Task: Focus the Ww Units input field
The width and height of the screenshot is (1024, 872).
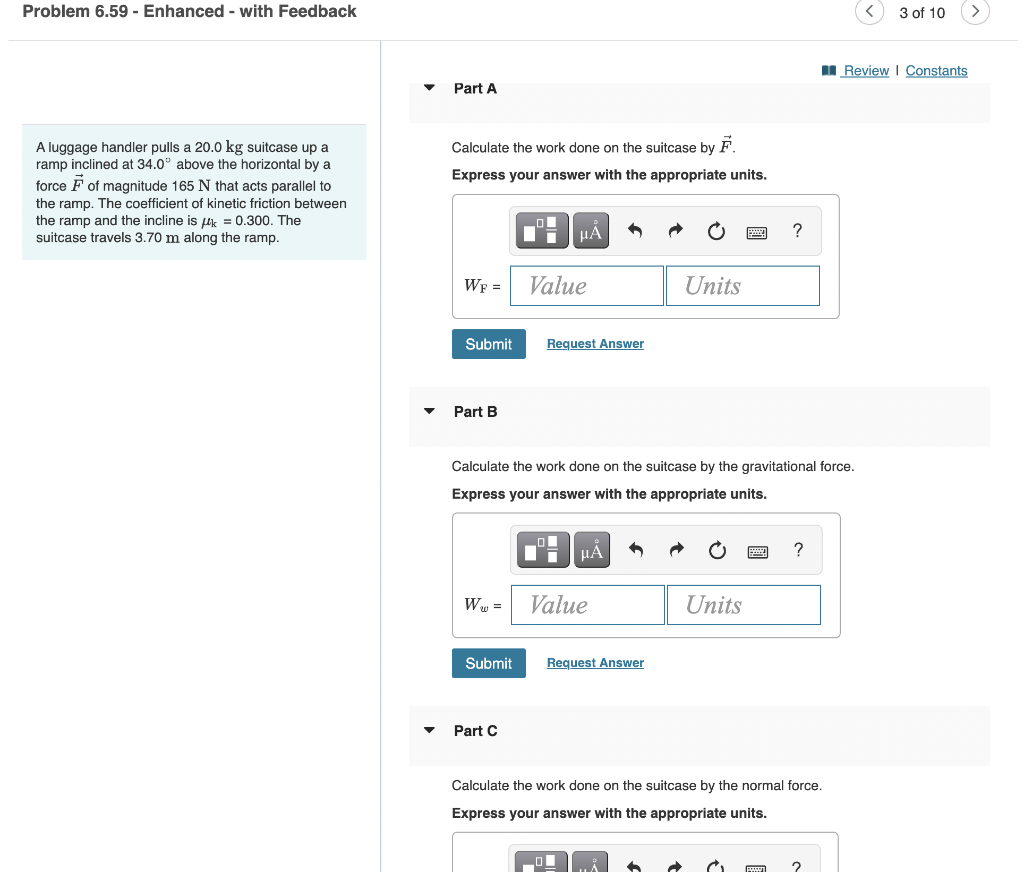Action: (x=744, y=605)
